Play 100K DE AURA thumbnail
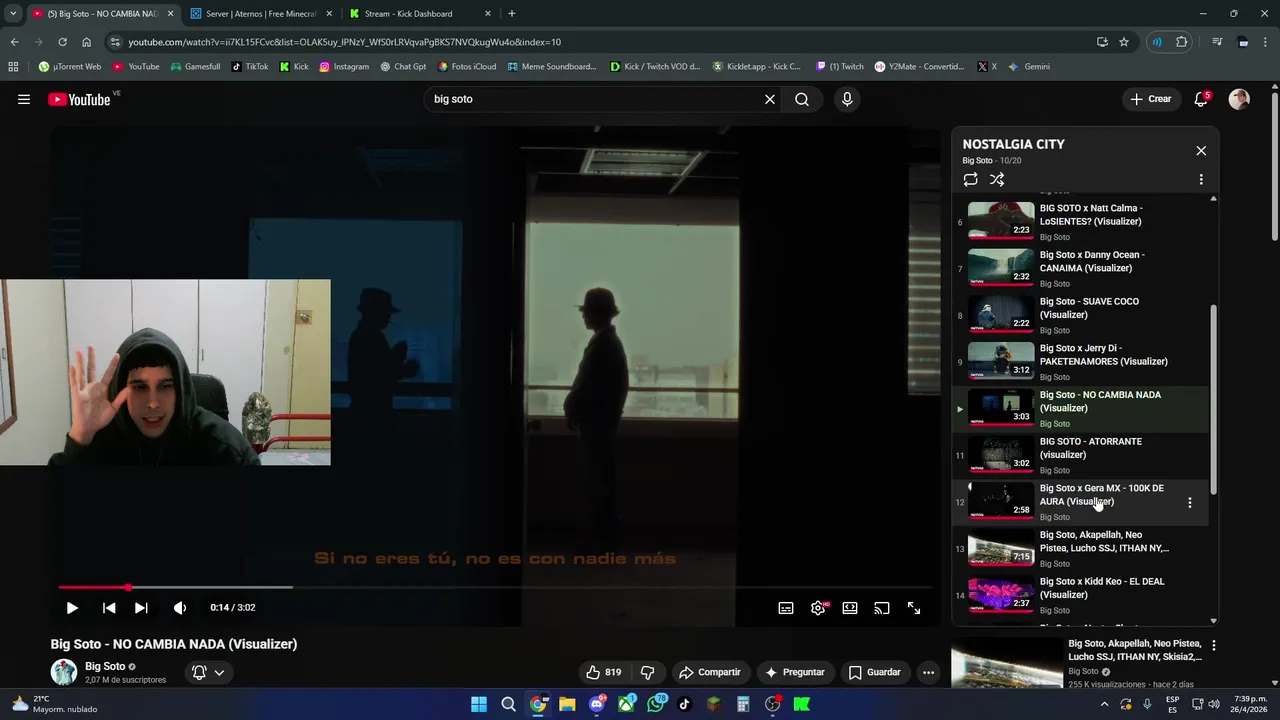This screenshot has height=720, width=1280. click(1001, 502)
